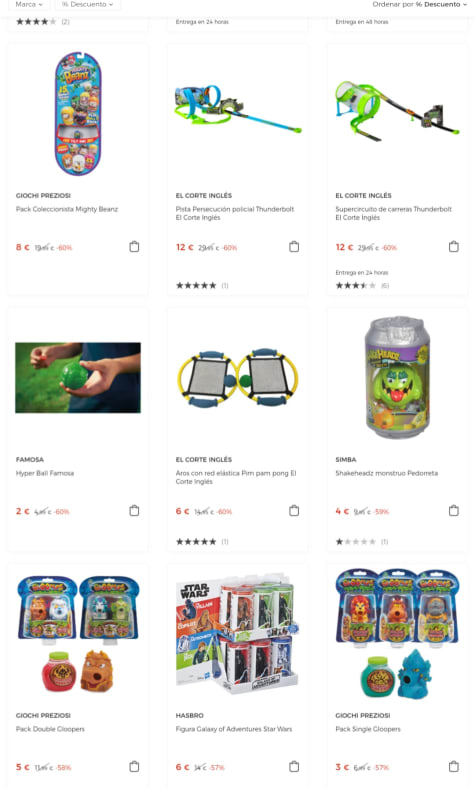Add Pista Persecución policial Thunderbolt to cart

294,247
